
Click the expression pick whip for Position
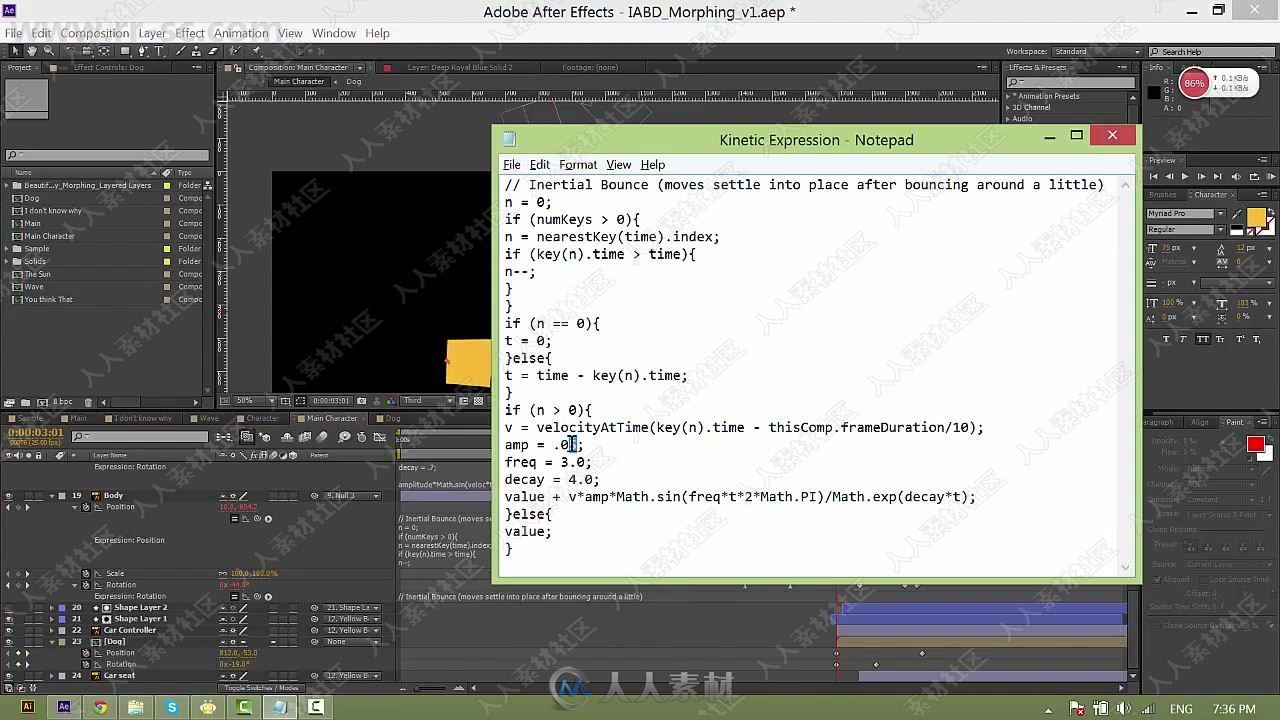257,518
